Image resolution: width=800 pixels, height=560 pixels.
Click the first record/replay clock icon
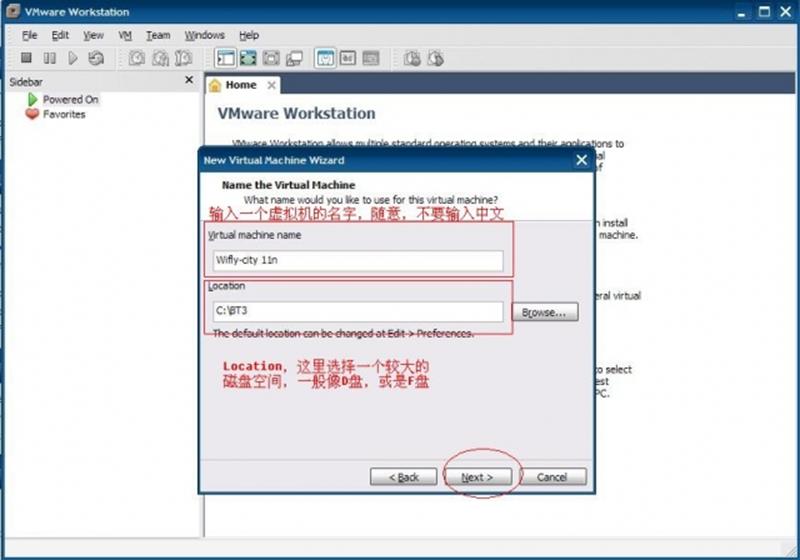tap(412, 58)
